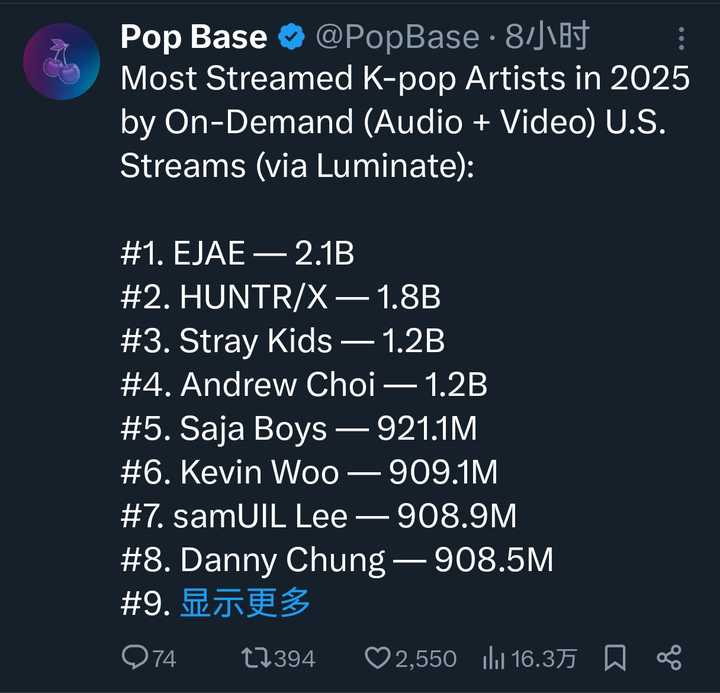Open the Pop Base cherry avatar
Image resolution: width=720 pixels, height=693 pixels.
pyautogui.click(x=61, y=62)
